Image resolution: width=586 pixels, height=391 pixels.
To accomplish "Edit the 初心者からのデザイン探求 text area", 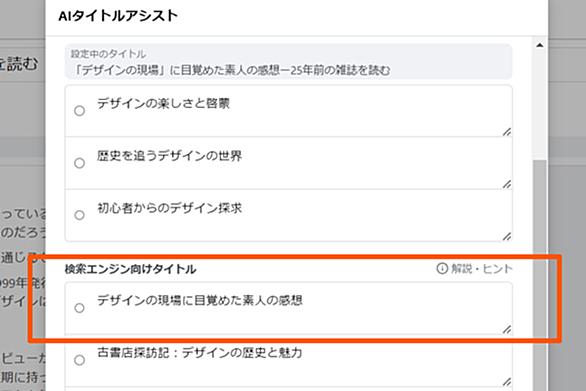I will click(x=298, y=216).
